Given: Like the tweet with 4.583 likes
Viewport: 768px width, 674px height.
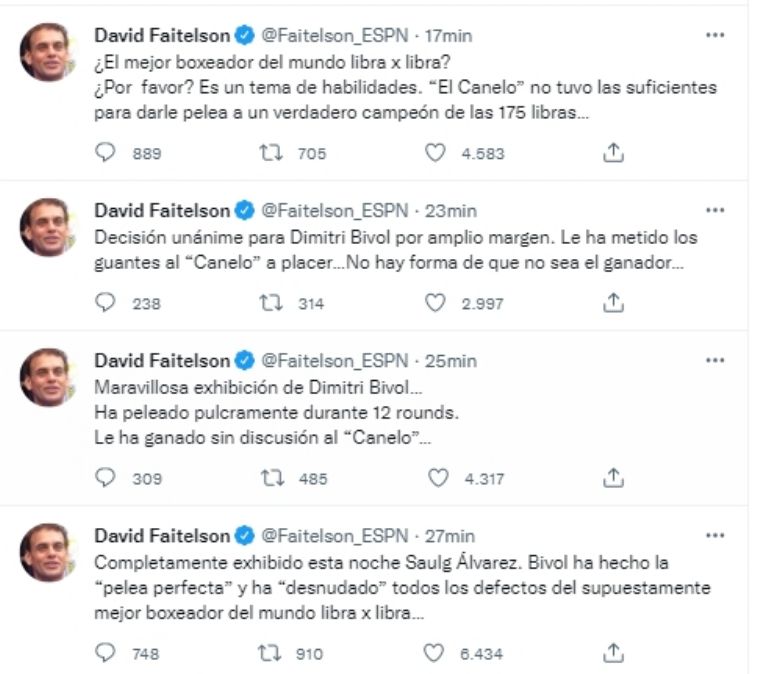Looking at the screenshot, I should pos(434,153).
